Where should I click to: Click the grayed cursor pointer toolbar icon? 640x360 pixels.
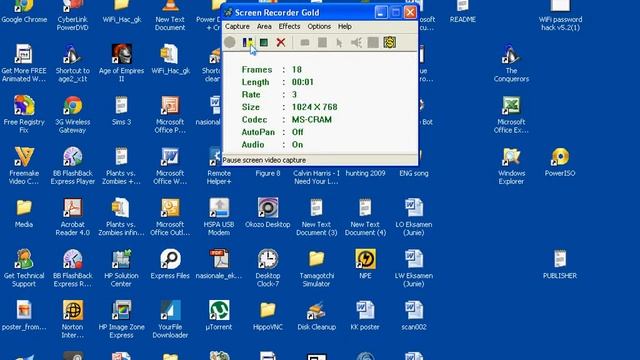339,42
